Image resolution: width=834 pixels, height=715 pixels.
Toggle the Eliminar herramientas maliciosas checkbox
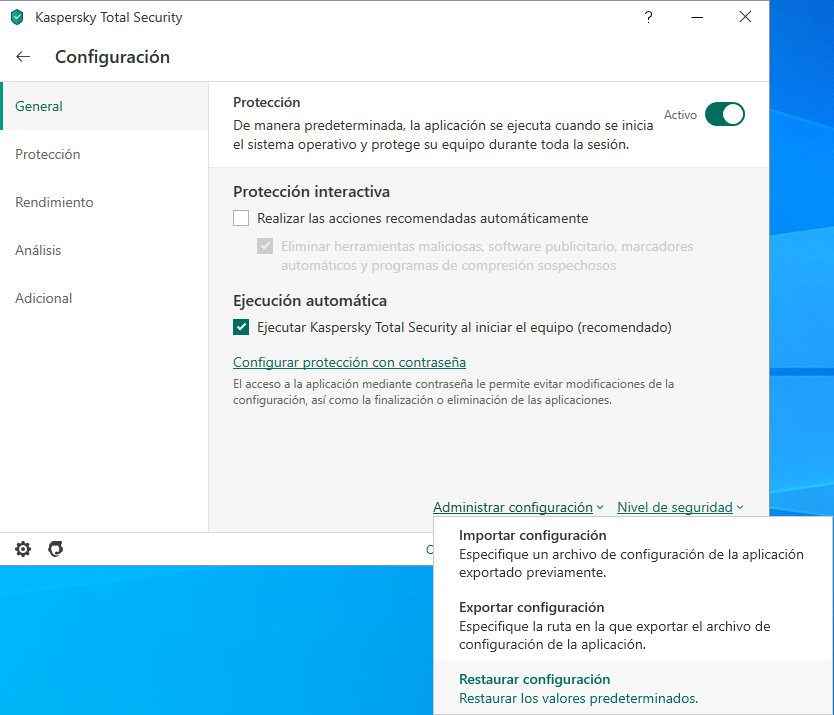(x=265, y=246)
